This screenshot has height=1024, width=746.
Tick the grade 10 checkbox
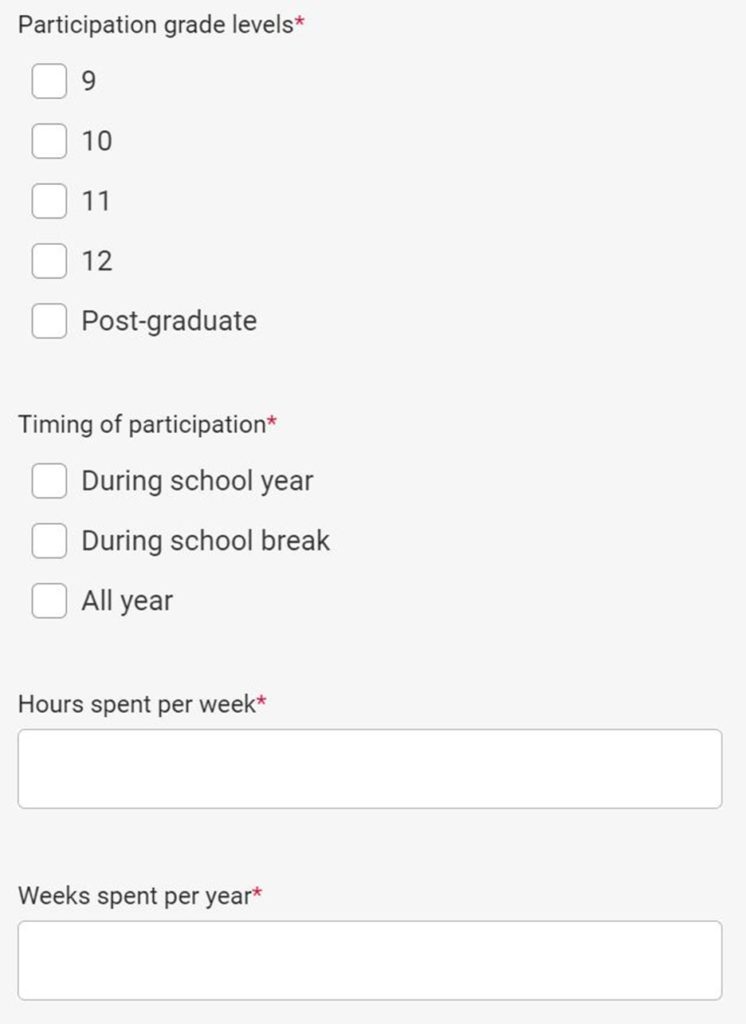tap(49, 141)
